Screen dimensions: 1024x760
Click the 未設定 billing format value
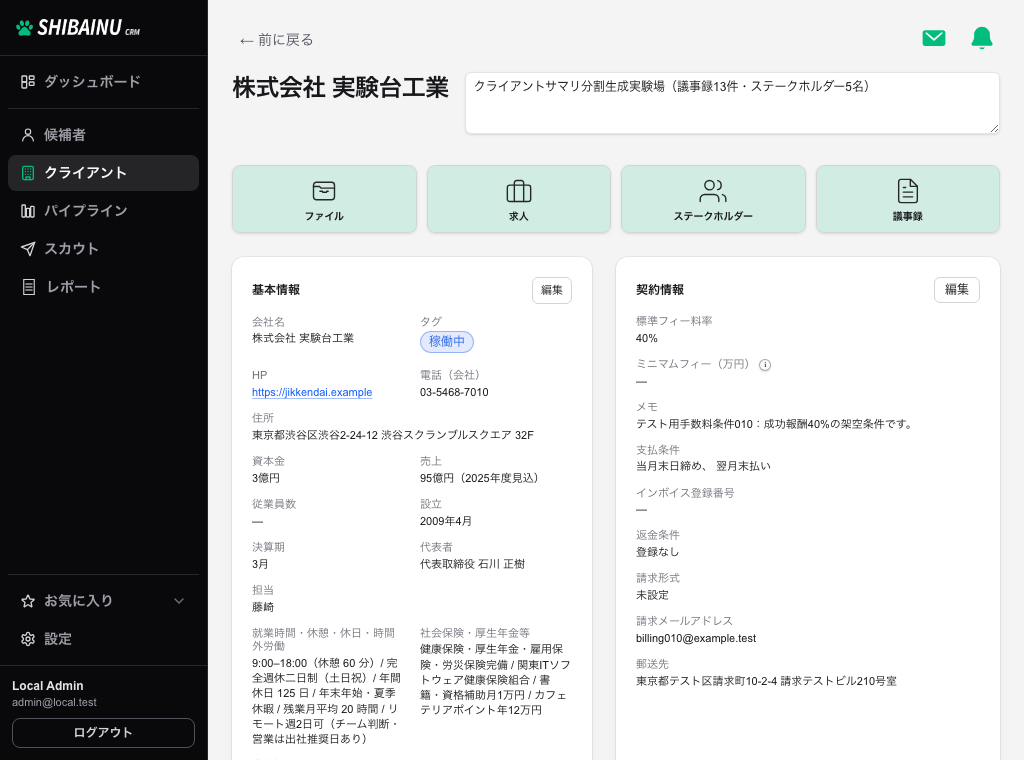pos(652,595)
